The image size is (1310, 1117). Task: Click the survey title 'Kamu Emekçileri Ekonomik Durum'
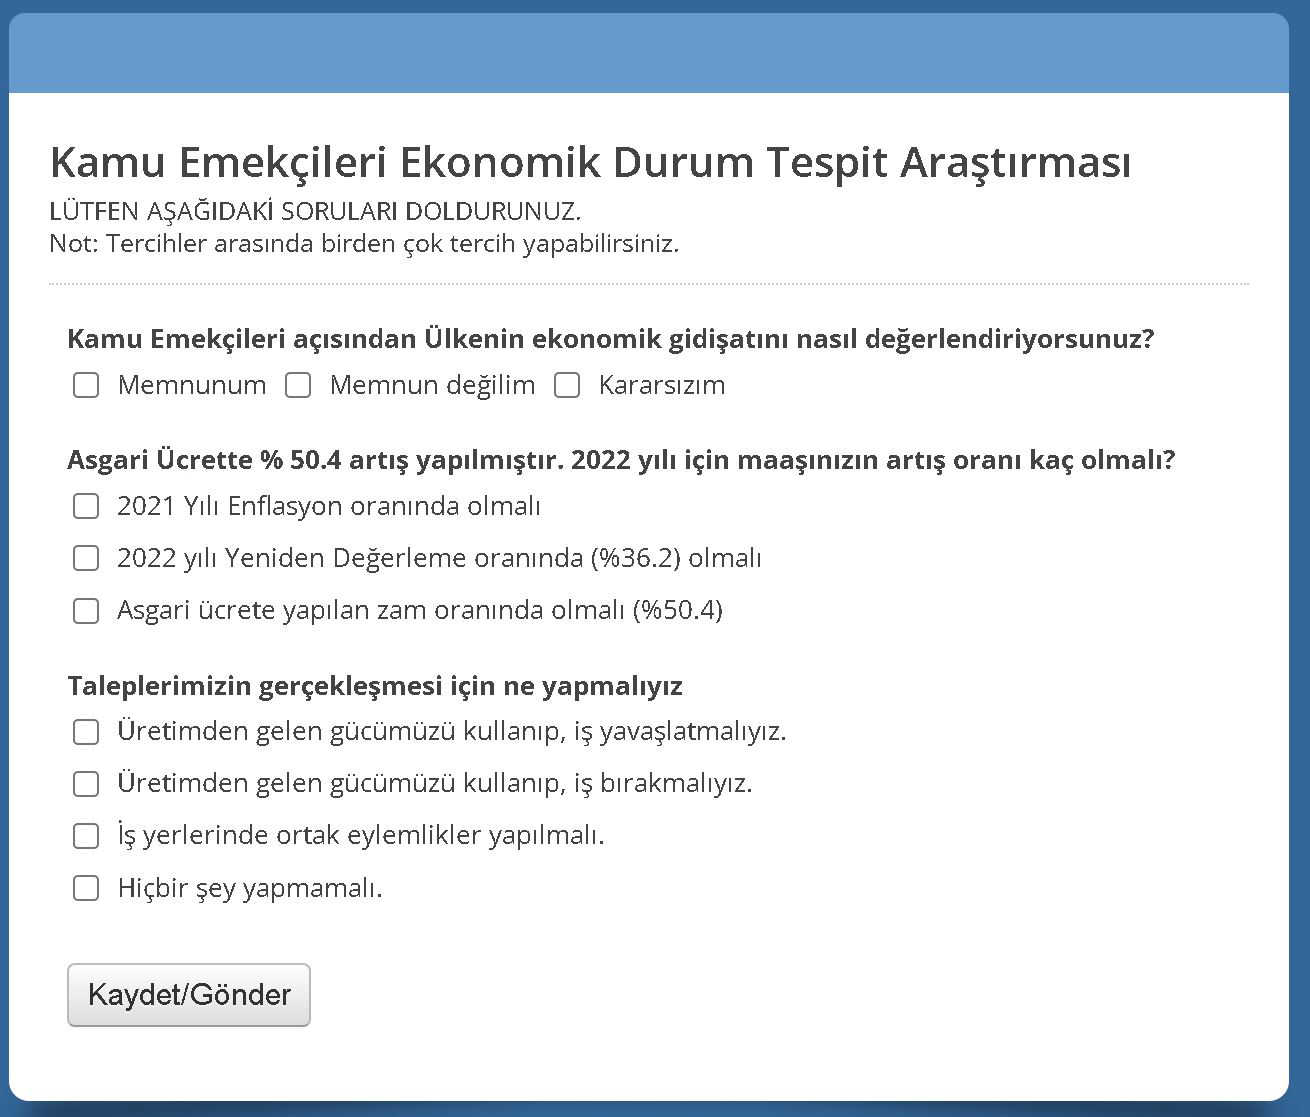tap(590, 162)
